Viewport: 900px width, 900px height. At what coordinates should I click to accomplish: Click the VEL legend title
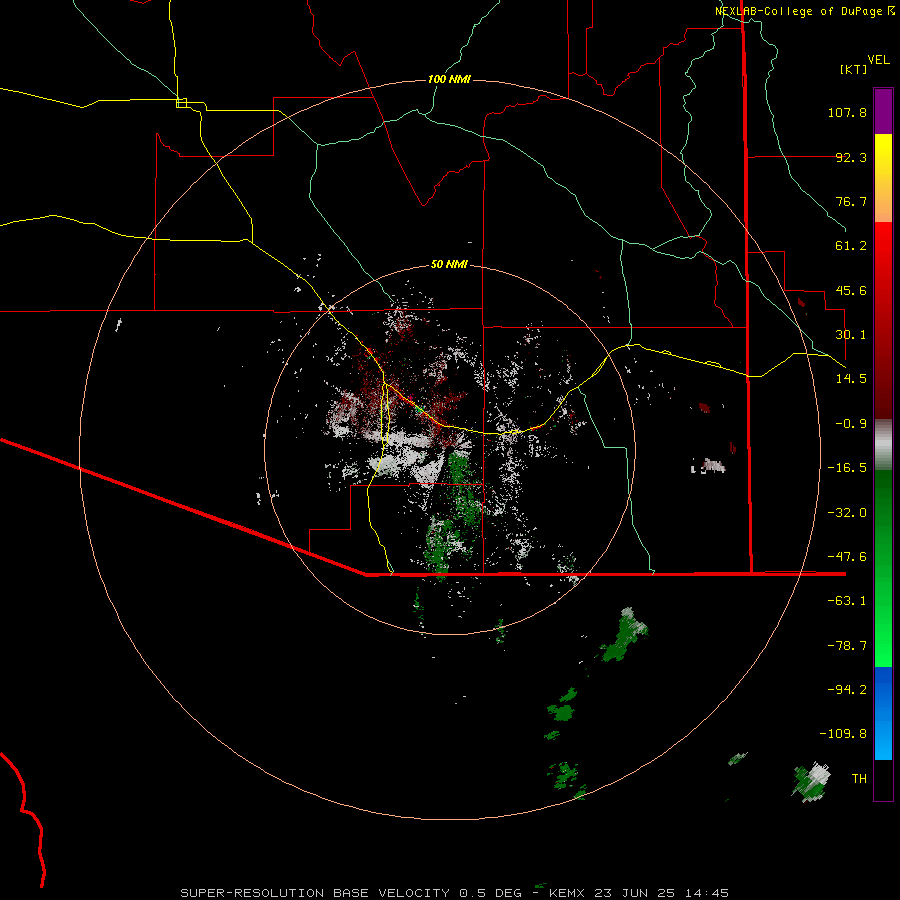coord(878,60)
